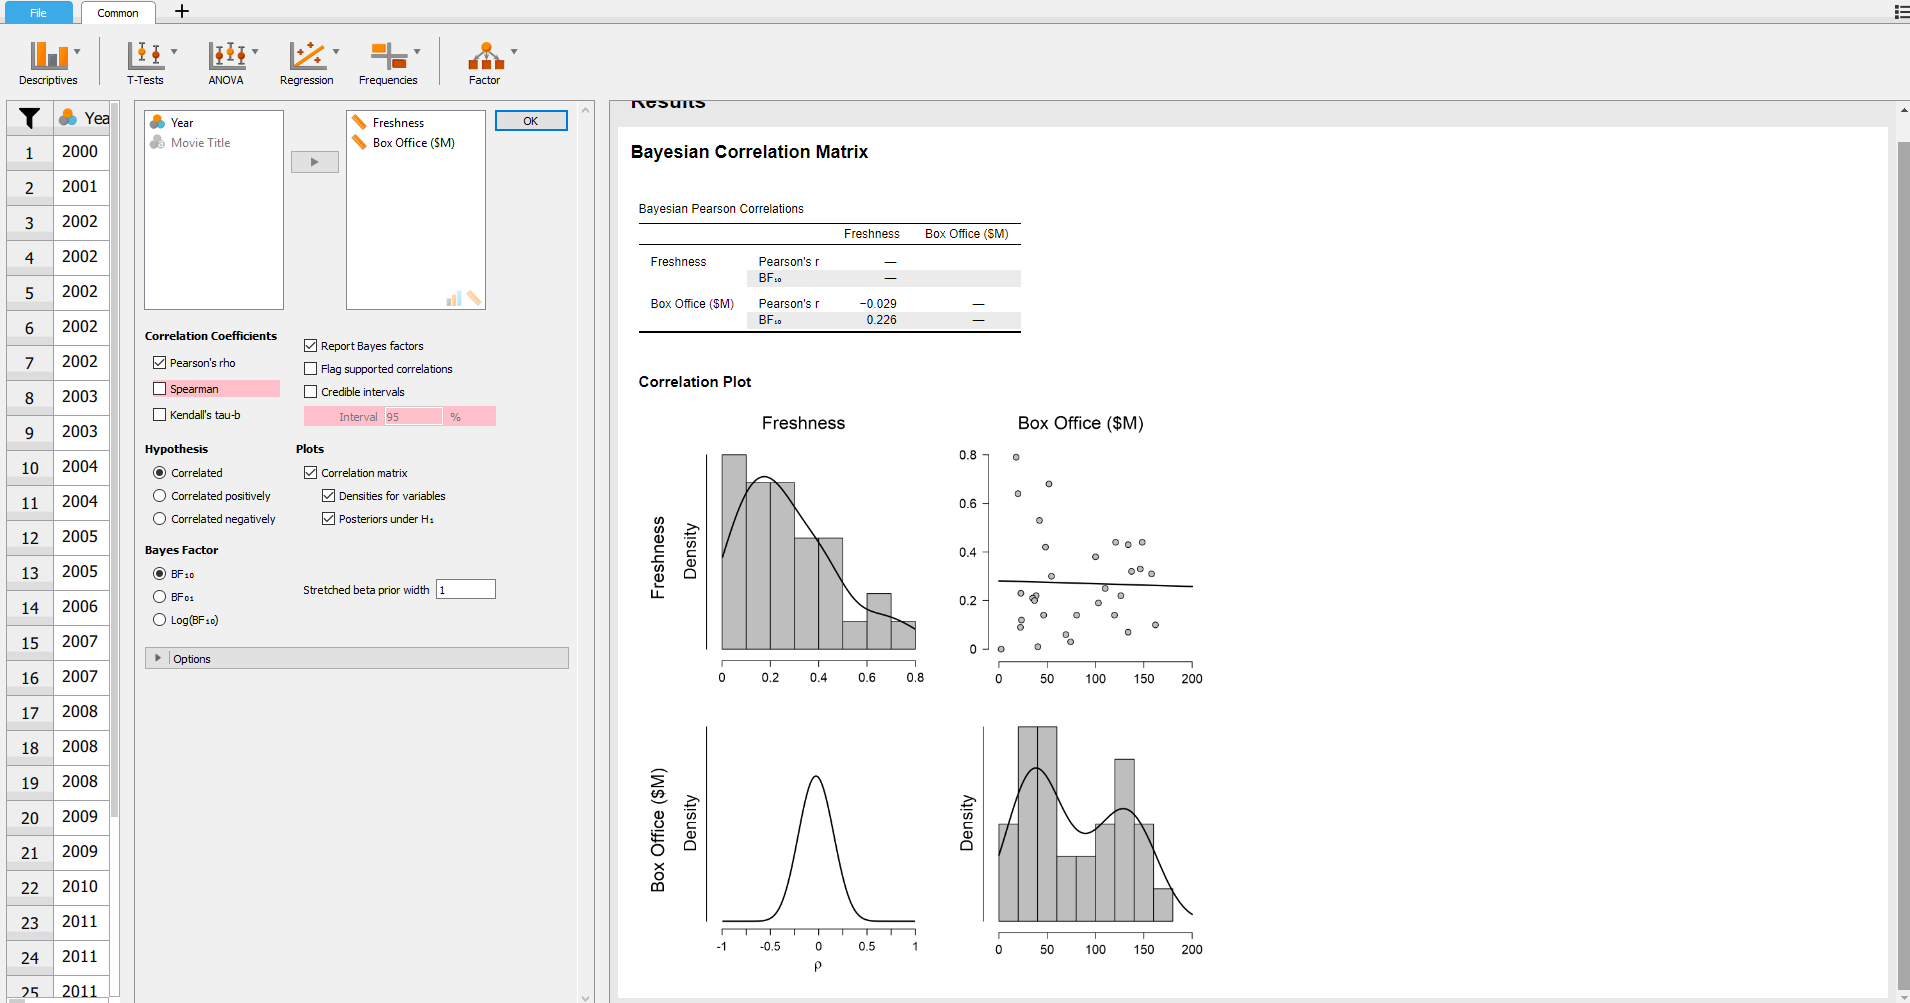Click the Stretched beta prior width field
The width and height of the screenshot is (1910, 1003).
pos(465,589)
